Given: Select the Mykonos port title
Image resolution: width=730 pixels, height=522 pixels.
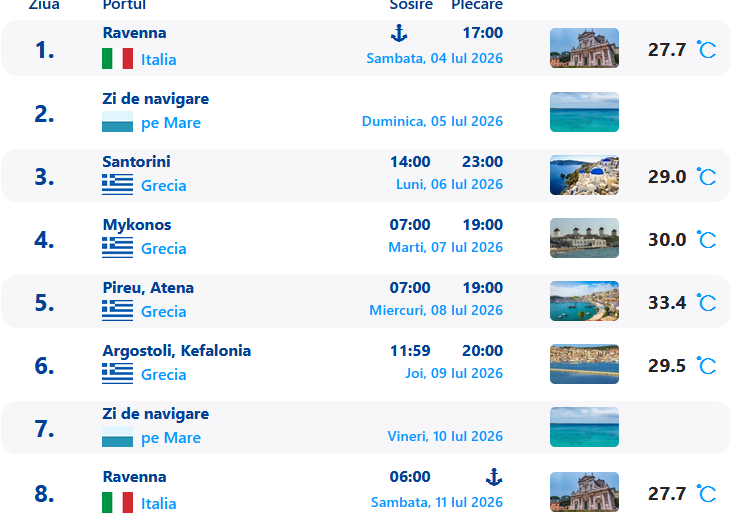Looking at the screenshot, I should 137,225.
